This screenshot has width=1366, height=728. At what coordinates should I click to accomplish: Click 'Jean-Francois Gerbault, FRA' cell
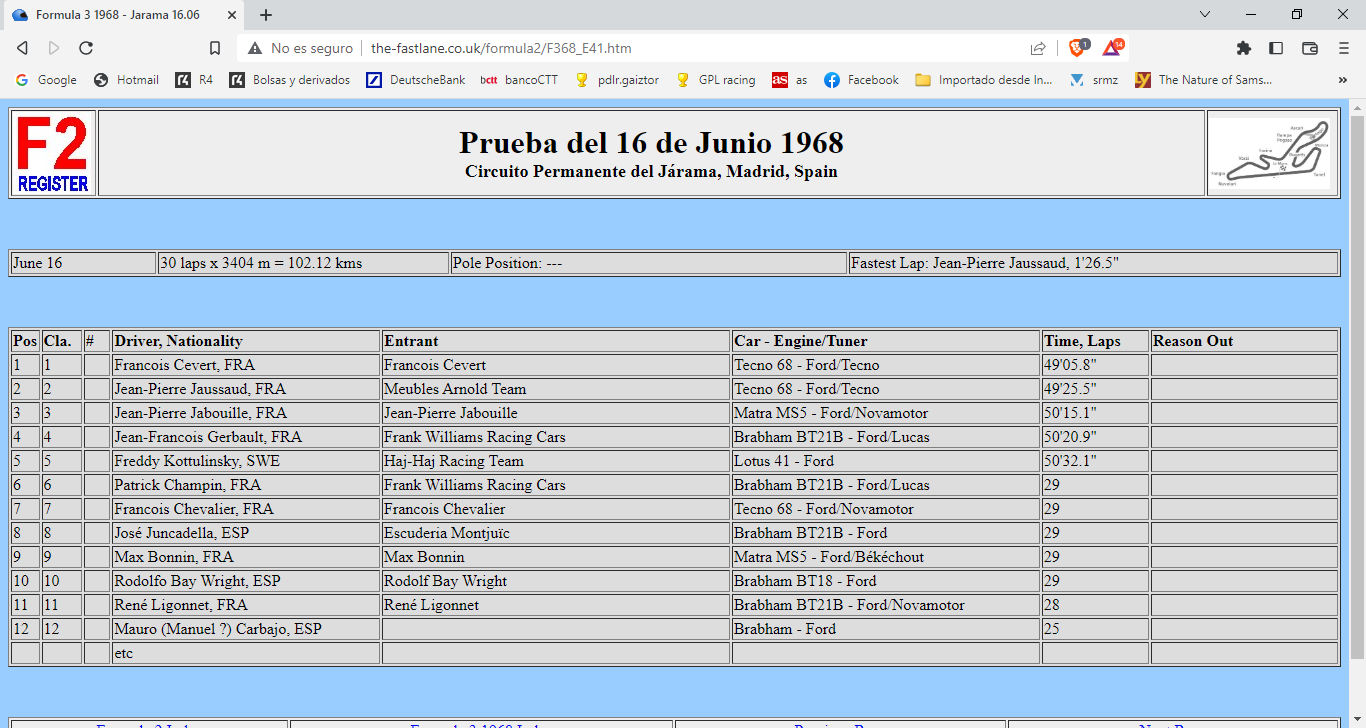point(246,437)
